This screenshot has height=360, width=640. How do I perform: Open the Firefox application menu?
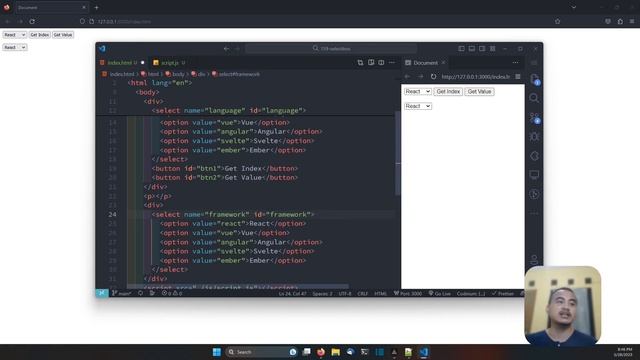point(632,21)
